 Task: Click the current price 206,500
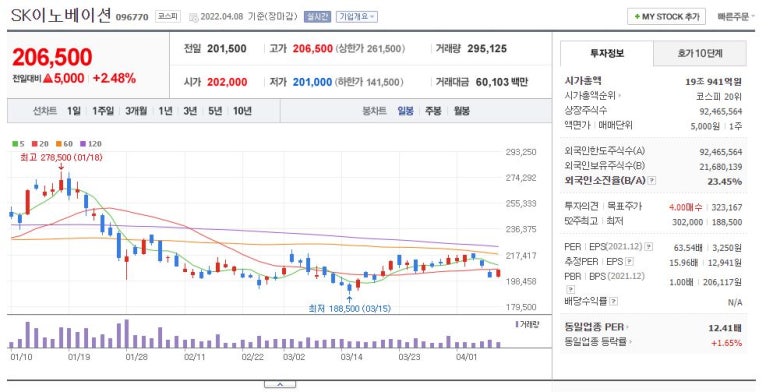(52, 57)
